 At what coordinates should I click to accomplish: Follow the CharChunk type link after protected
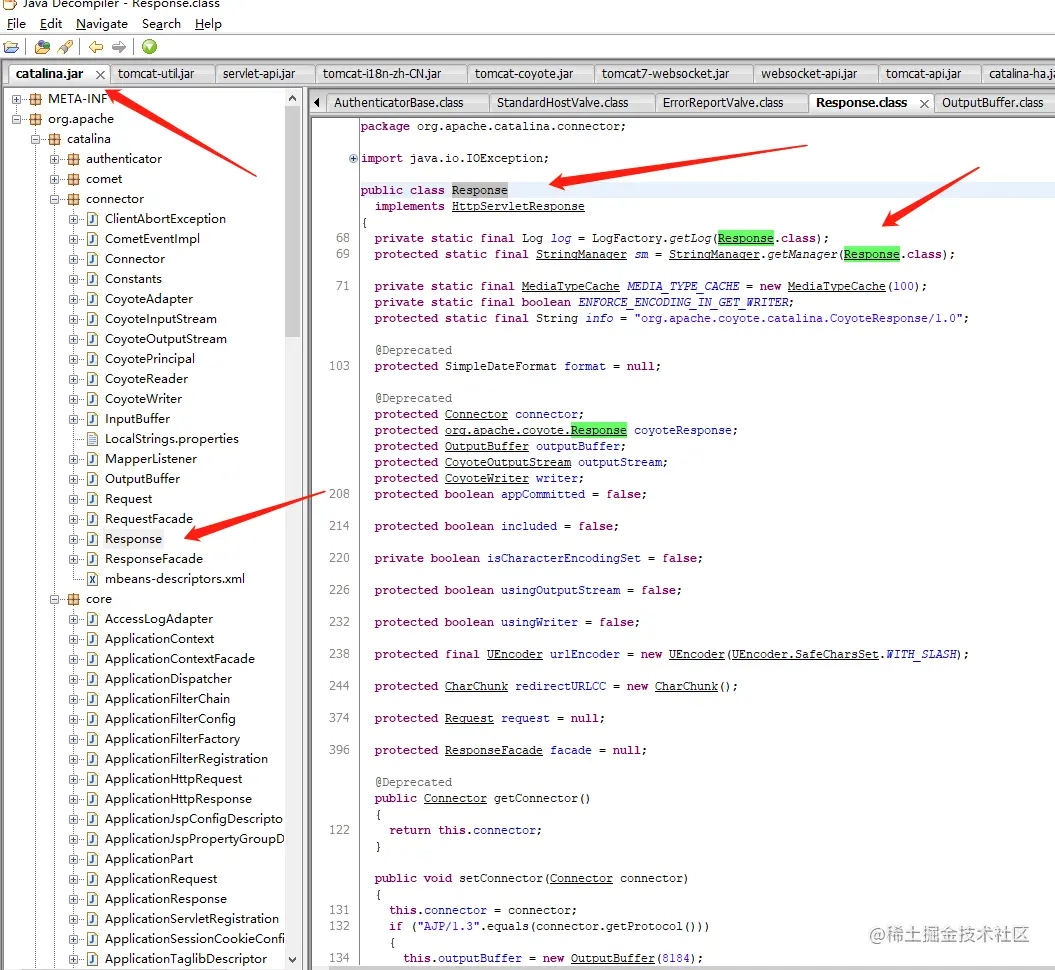[x=476, y=687]
